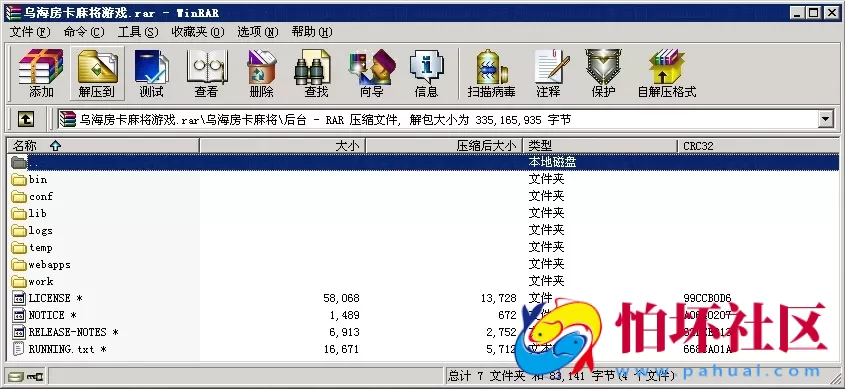Sort by the 大小 column header
This screenshot has height=389, width=845.
click(x=282, y=146)
